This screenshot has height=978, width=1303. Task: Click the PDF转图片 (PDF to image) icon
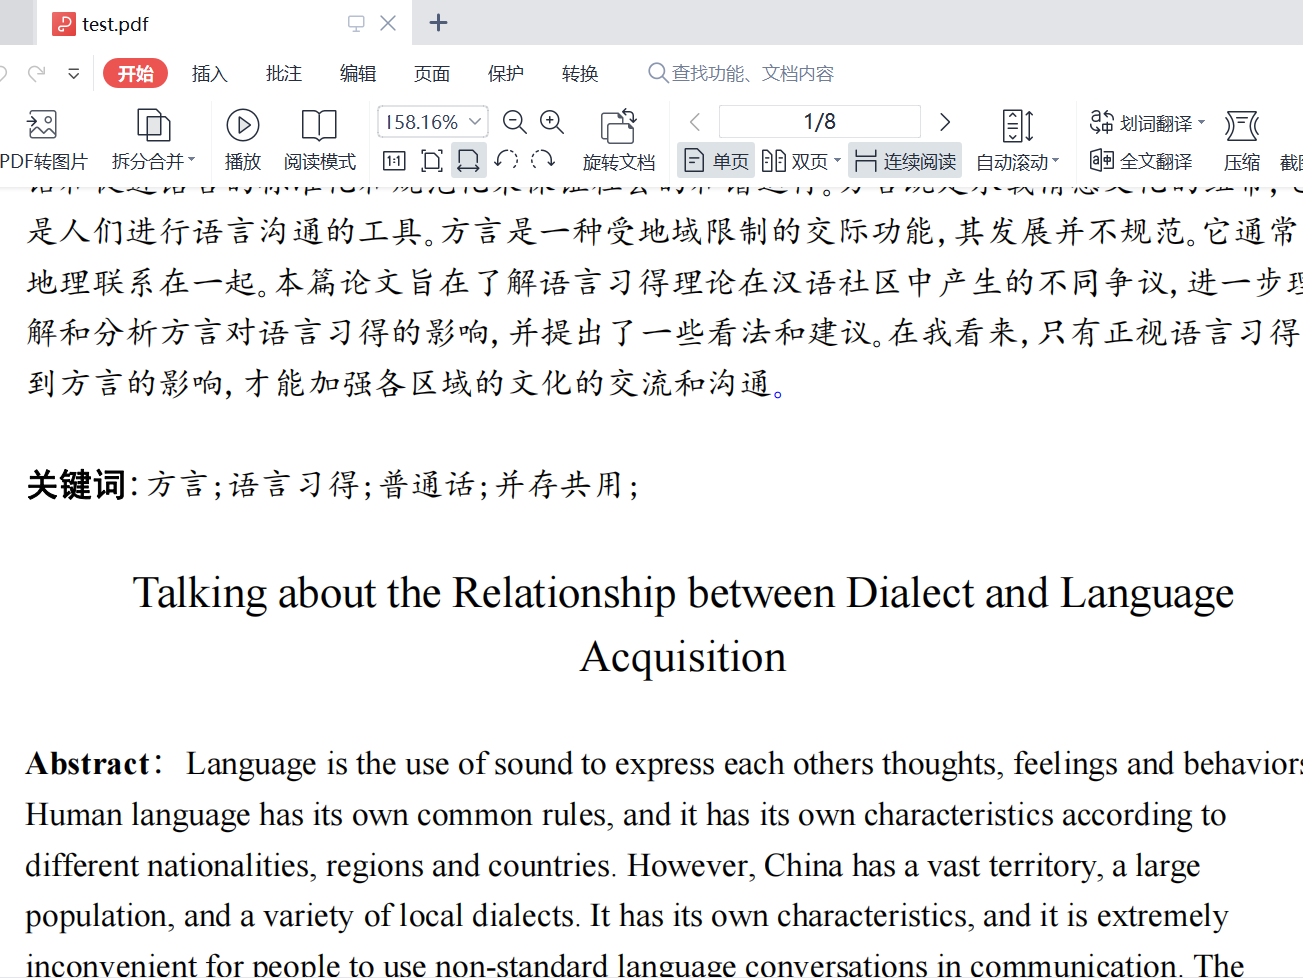42,125
